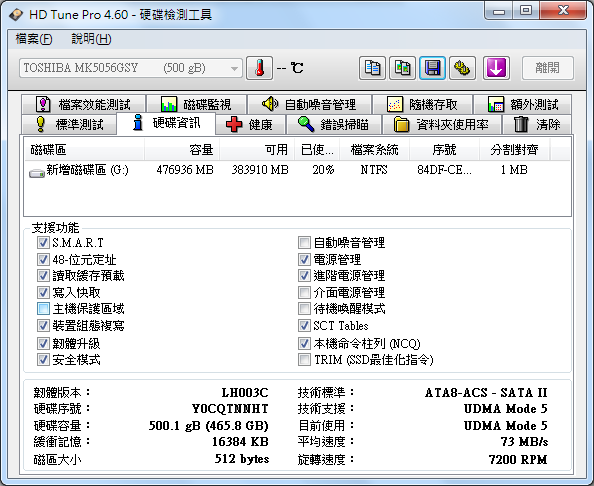Open the 檔案效能測試 tab
Viewport: 594px width, 486px height.
[84, 104]
